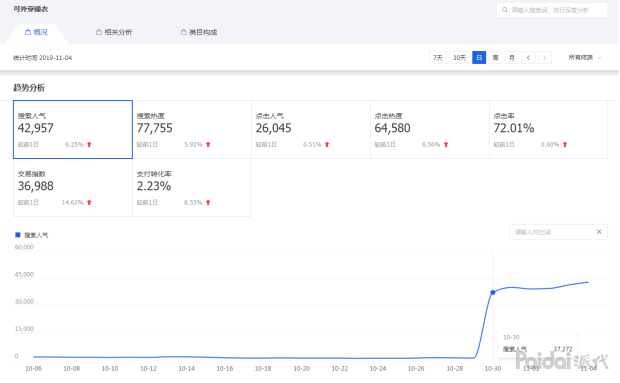Click the 72.01% click rate value
This screenshot has width=620, height=383.
click(x=514, y=128)
